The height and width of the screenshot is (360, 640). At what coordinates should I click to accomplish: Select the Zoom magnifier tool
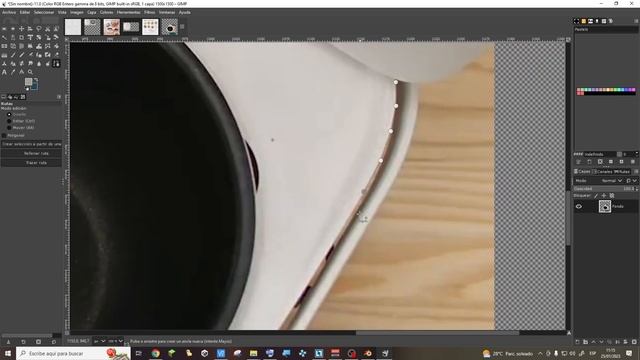30,72
